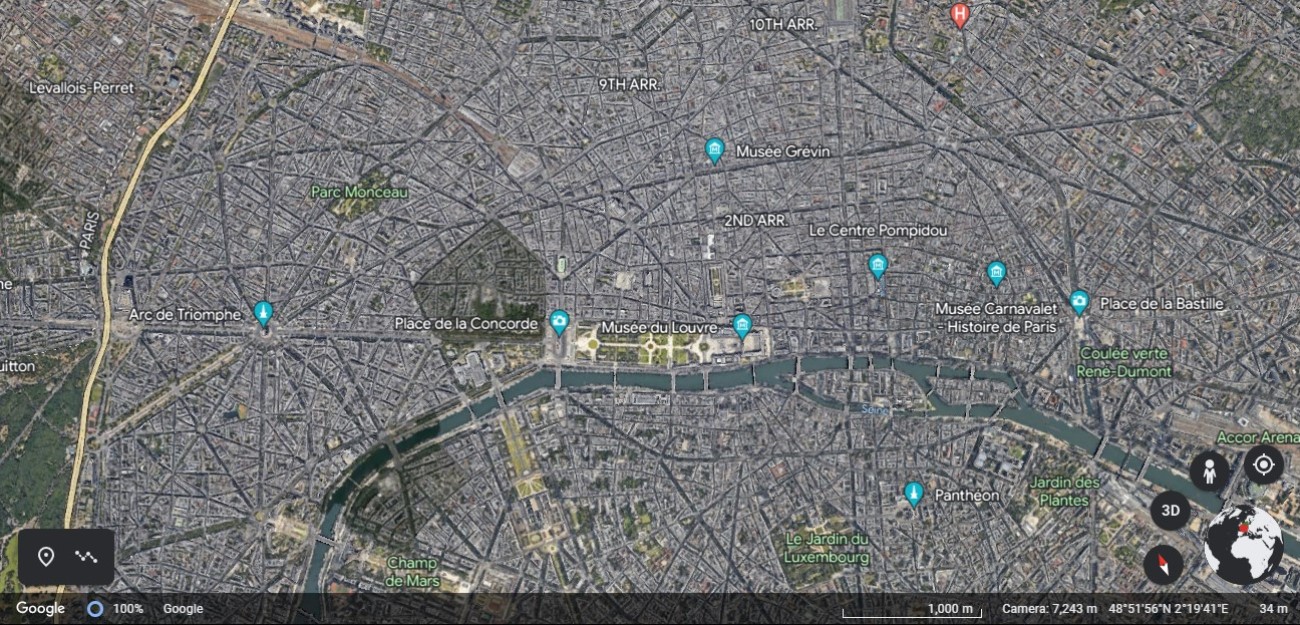
Task: Click the red hospital H marker
Action: tap(960, 15)
